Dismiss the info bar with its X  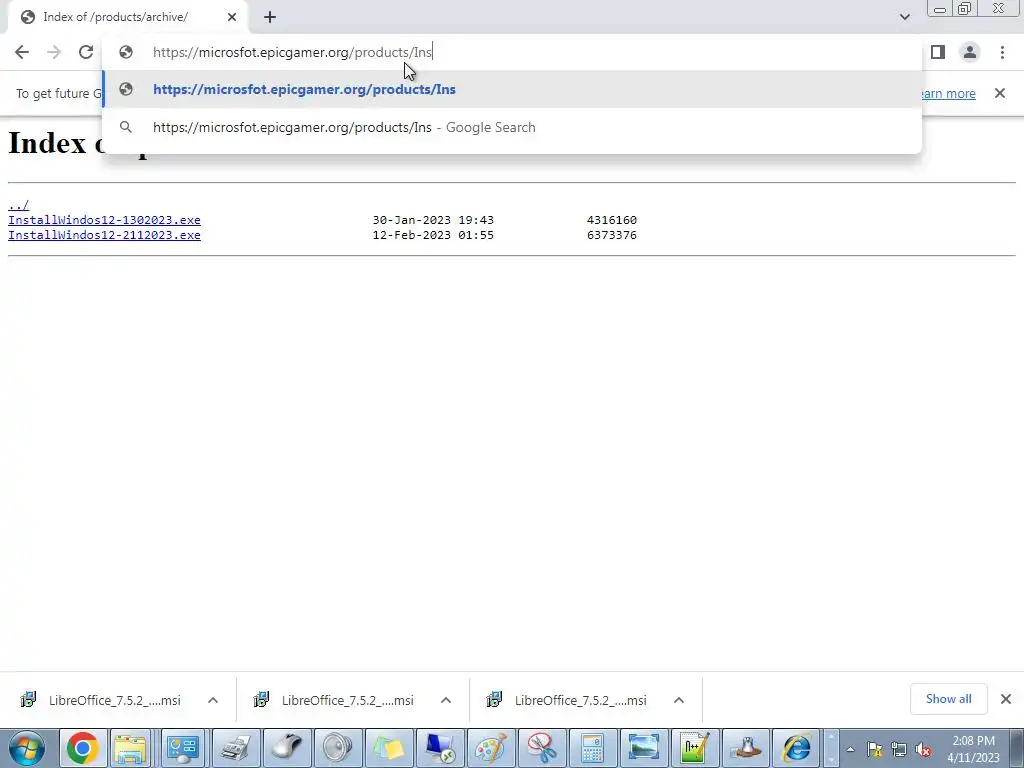tap(1000, 93)
